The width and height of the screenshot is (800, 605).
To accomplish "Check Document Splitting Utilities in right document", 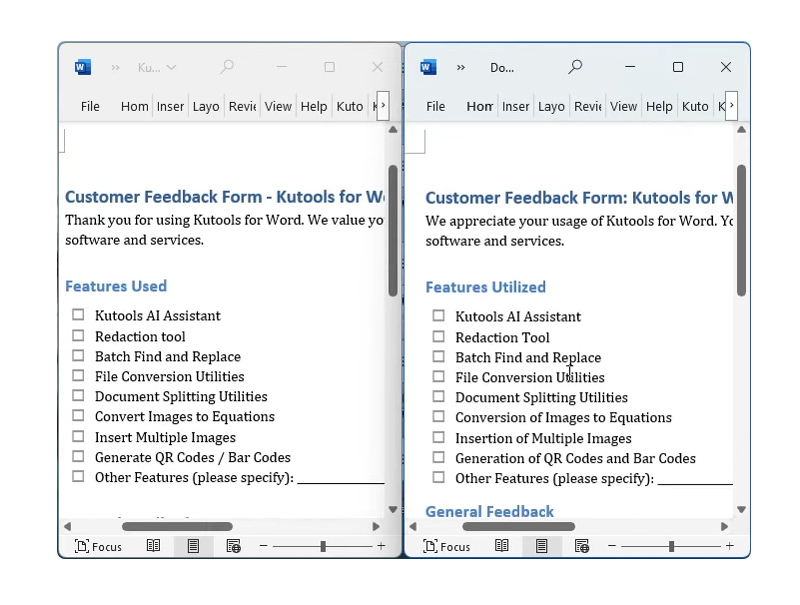I will pos(438,396).
